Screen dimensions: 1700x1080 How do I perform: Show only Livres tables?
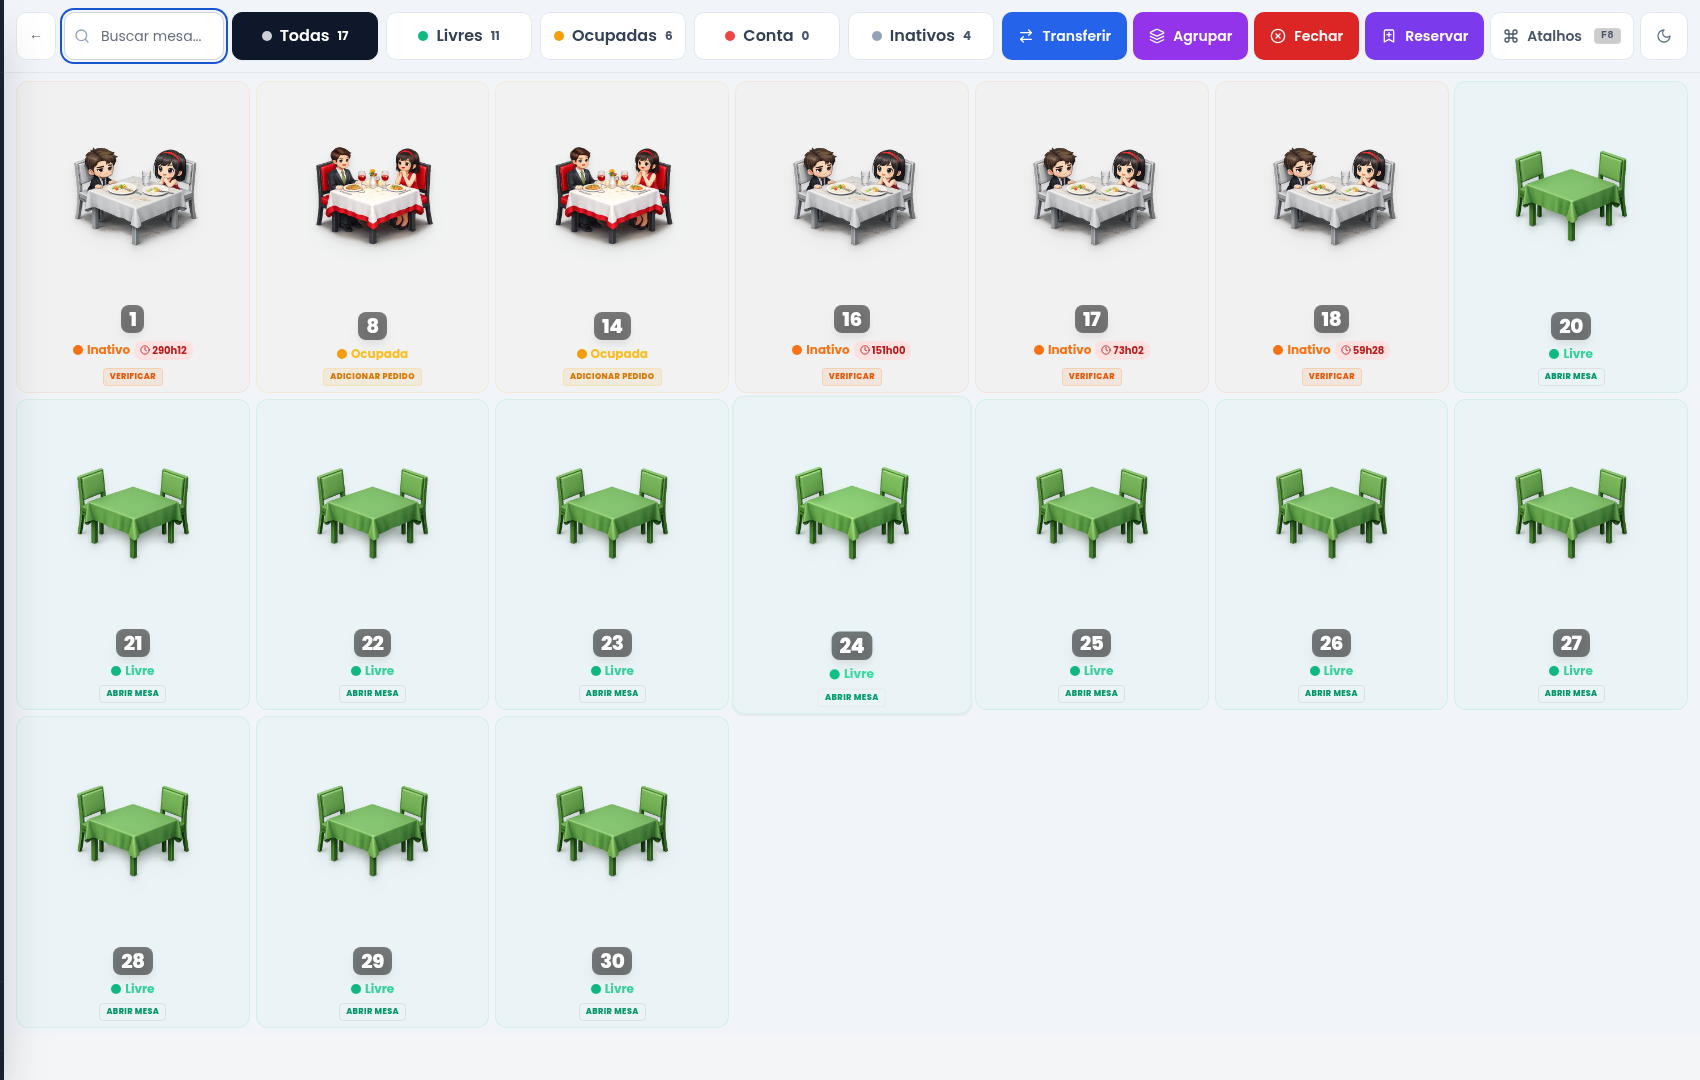click(x=459, y=36)
